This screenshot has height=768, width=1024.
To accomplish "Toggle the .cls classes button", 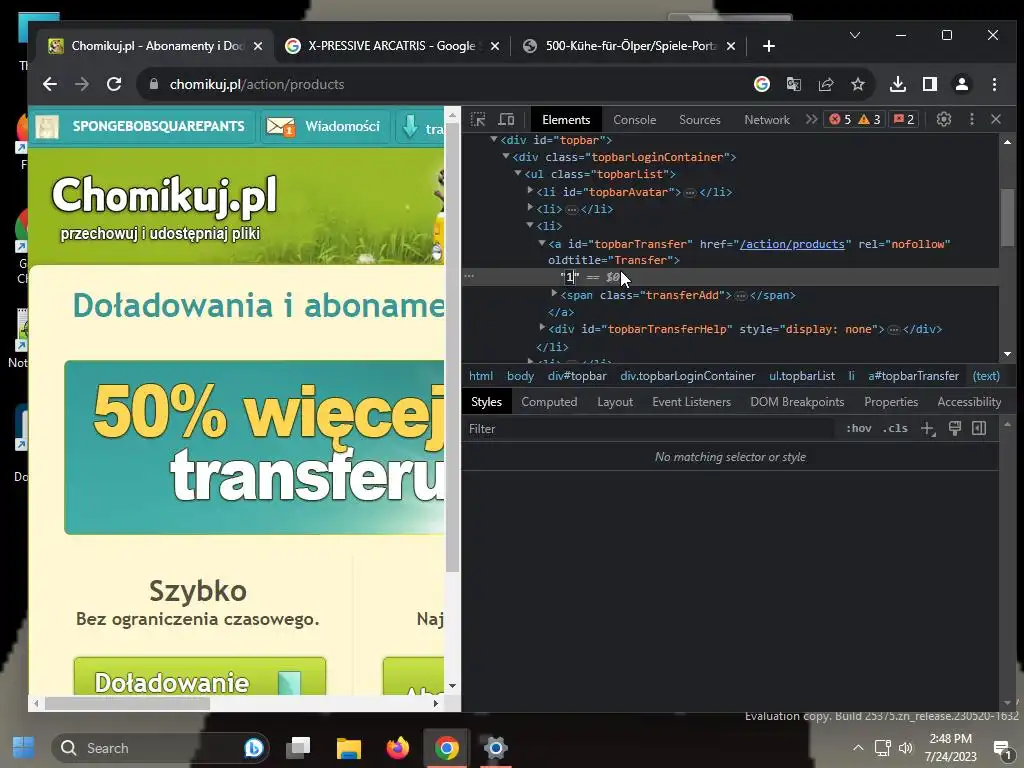I will [895, 428].
